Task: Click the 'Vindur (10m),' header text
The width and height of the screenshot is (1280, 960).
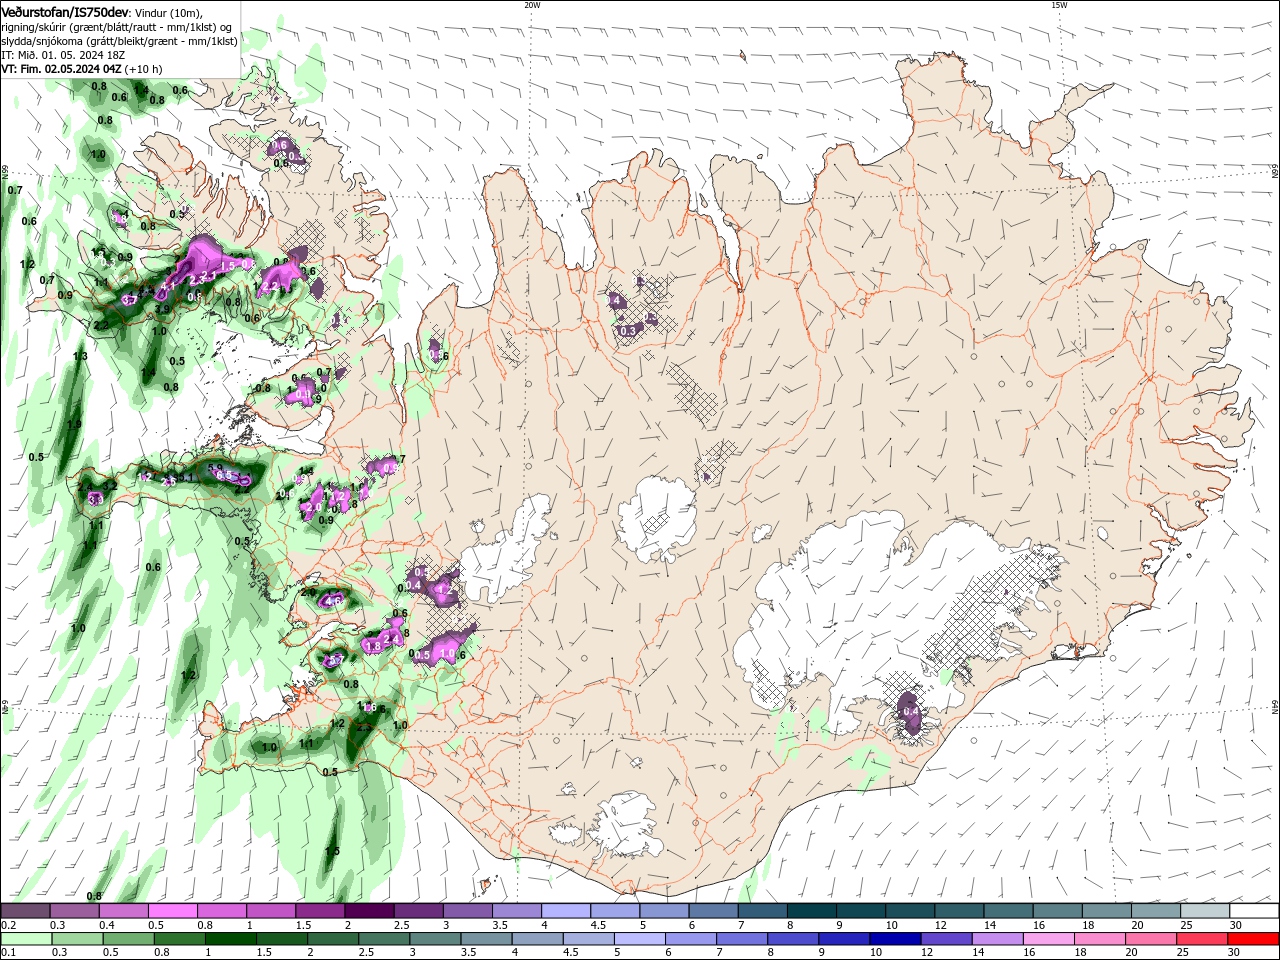Action: coord(168,13)
